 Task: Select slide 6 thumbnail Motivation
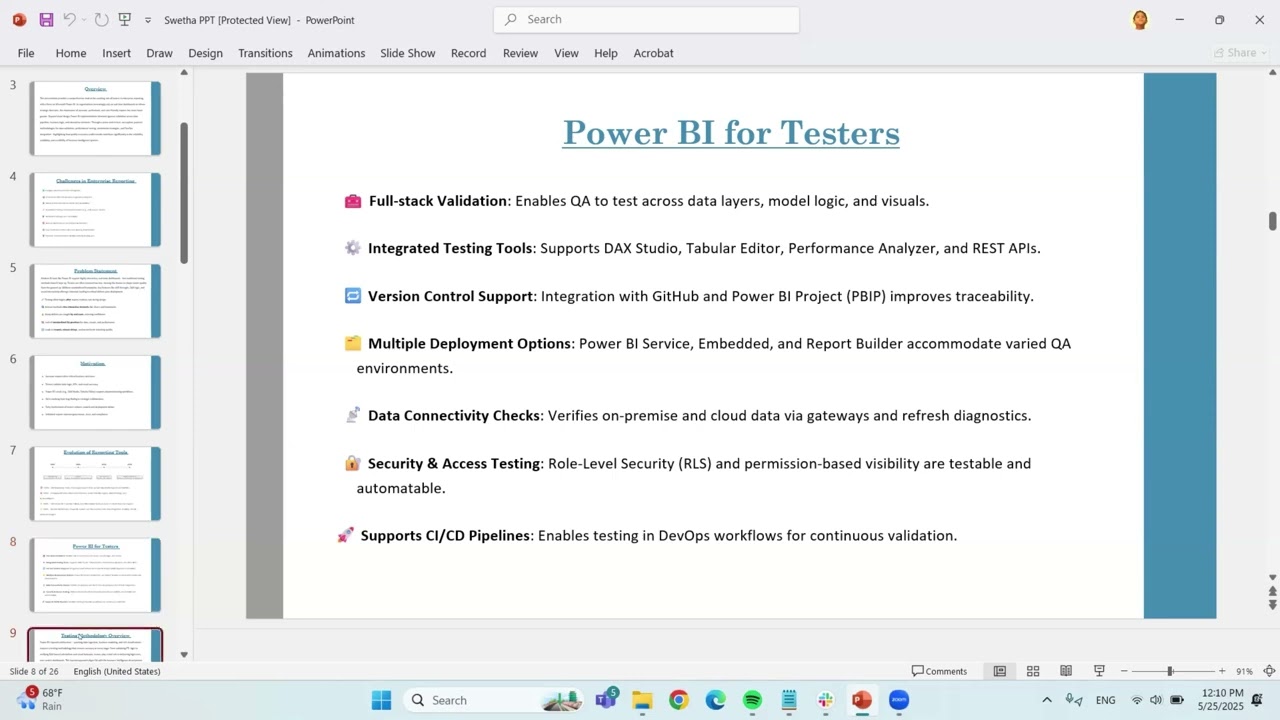click(95, 393)
